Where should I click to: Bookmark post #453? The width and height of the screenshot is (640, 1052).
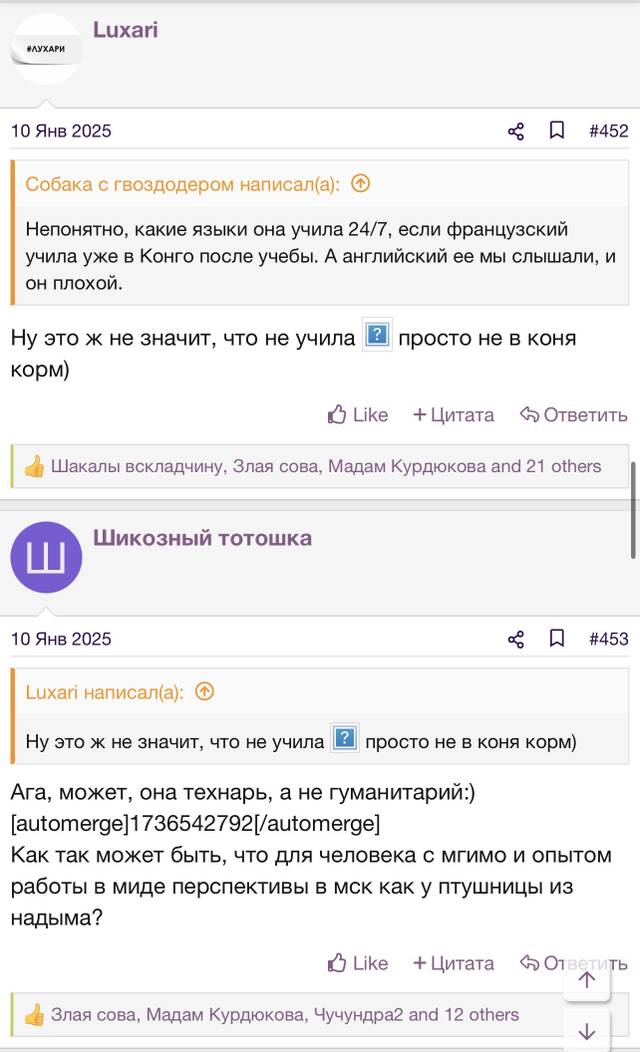[557, 638]
